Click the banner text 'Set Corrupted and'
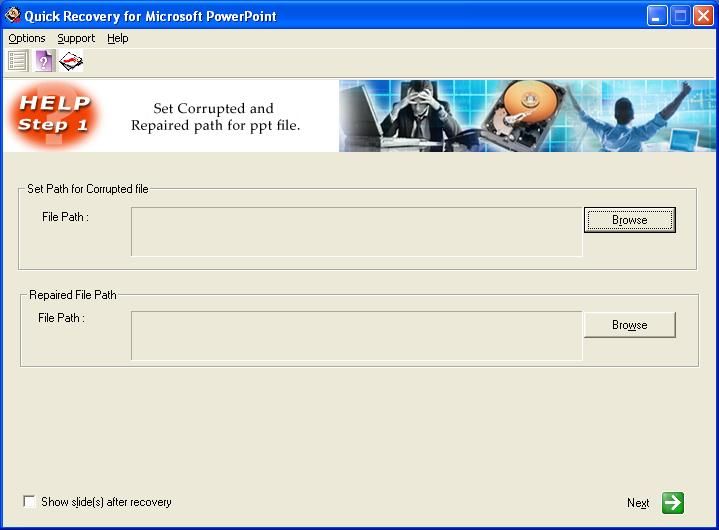Image resolution: width=719 pixels, height=530 pixels. coord(213,108)
